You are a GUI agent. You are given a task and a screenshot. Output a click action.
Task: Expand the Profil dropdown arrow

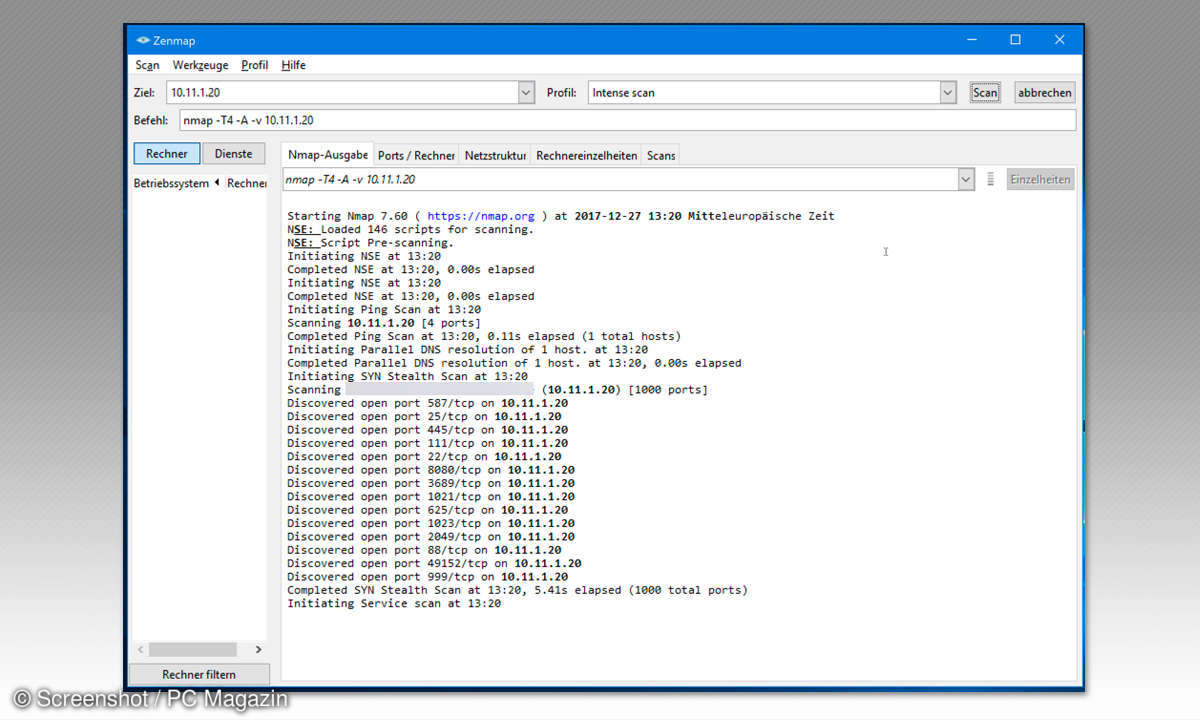(x=948, y=92)
